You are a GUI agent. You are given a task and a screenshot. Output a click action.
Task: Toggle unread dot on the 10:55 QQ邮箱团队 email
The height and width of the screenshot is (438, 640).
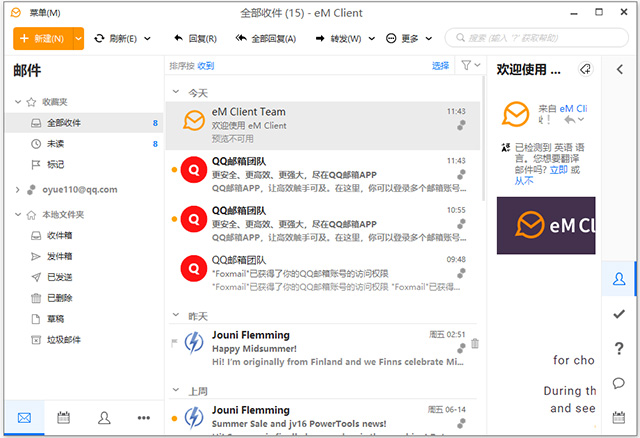click(x=174, y=219)
